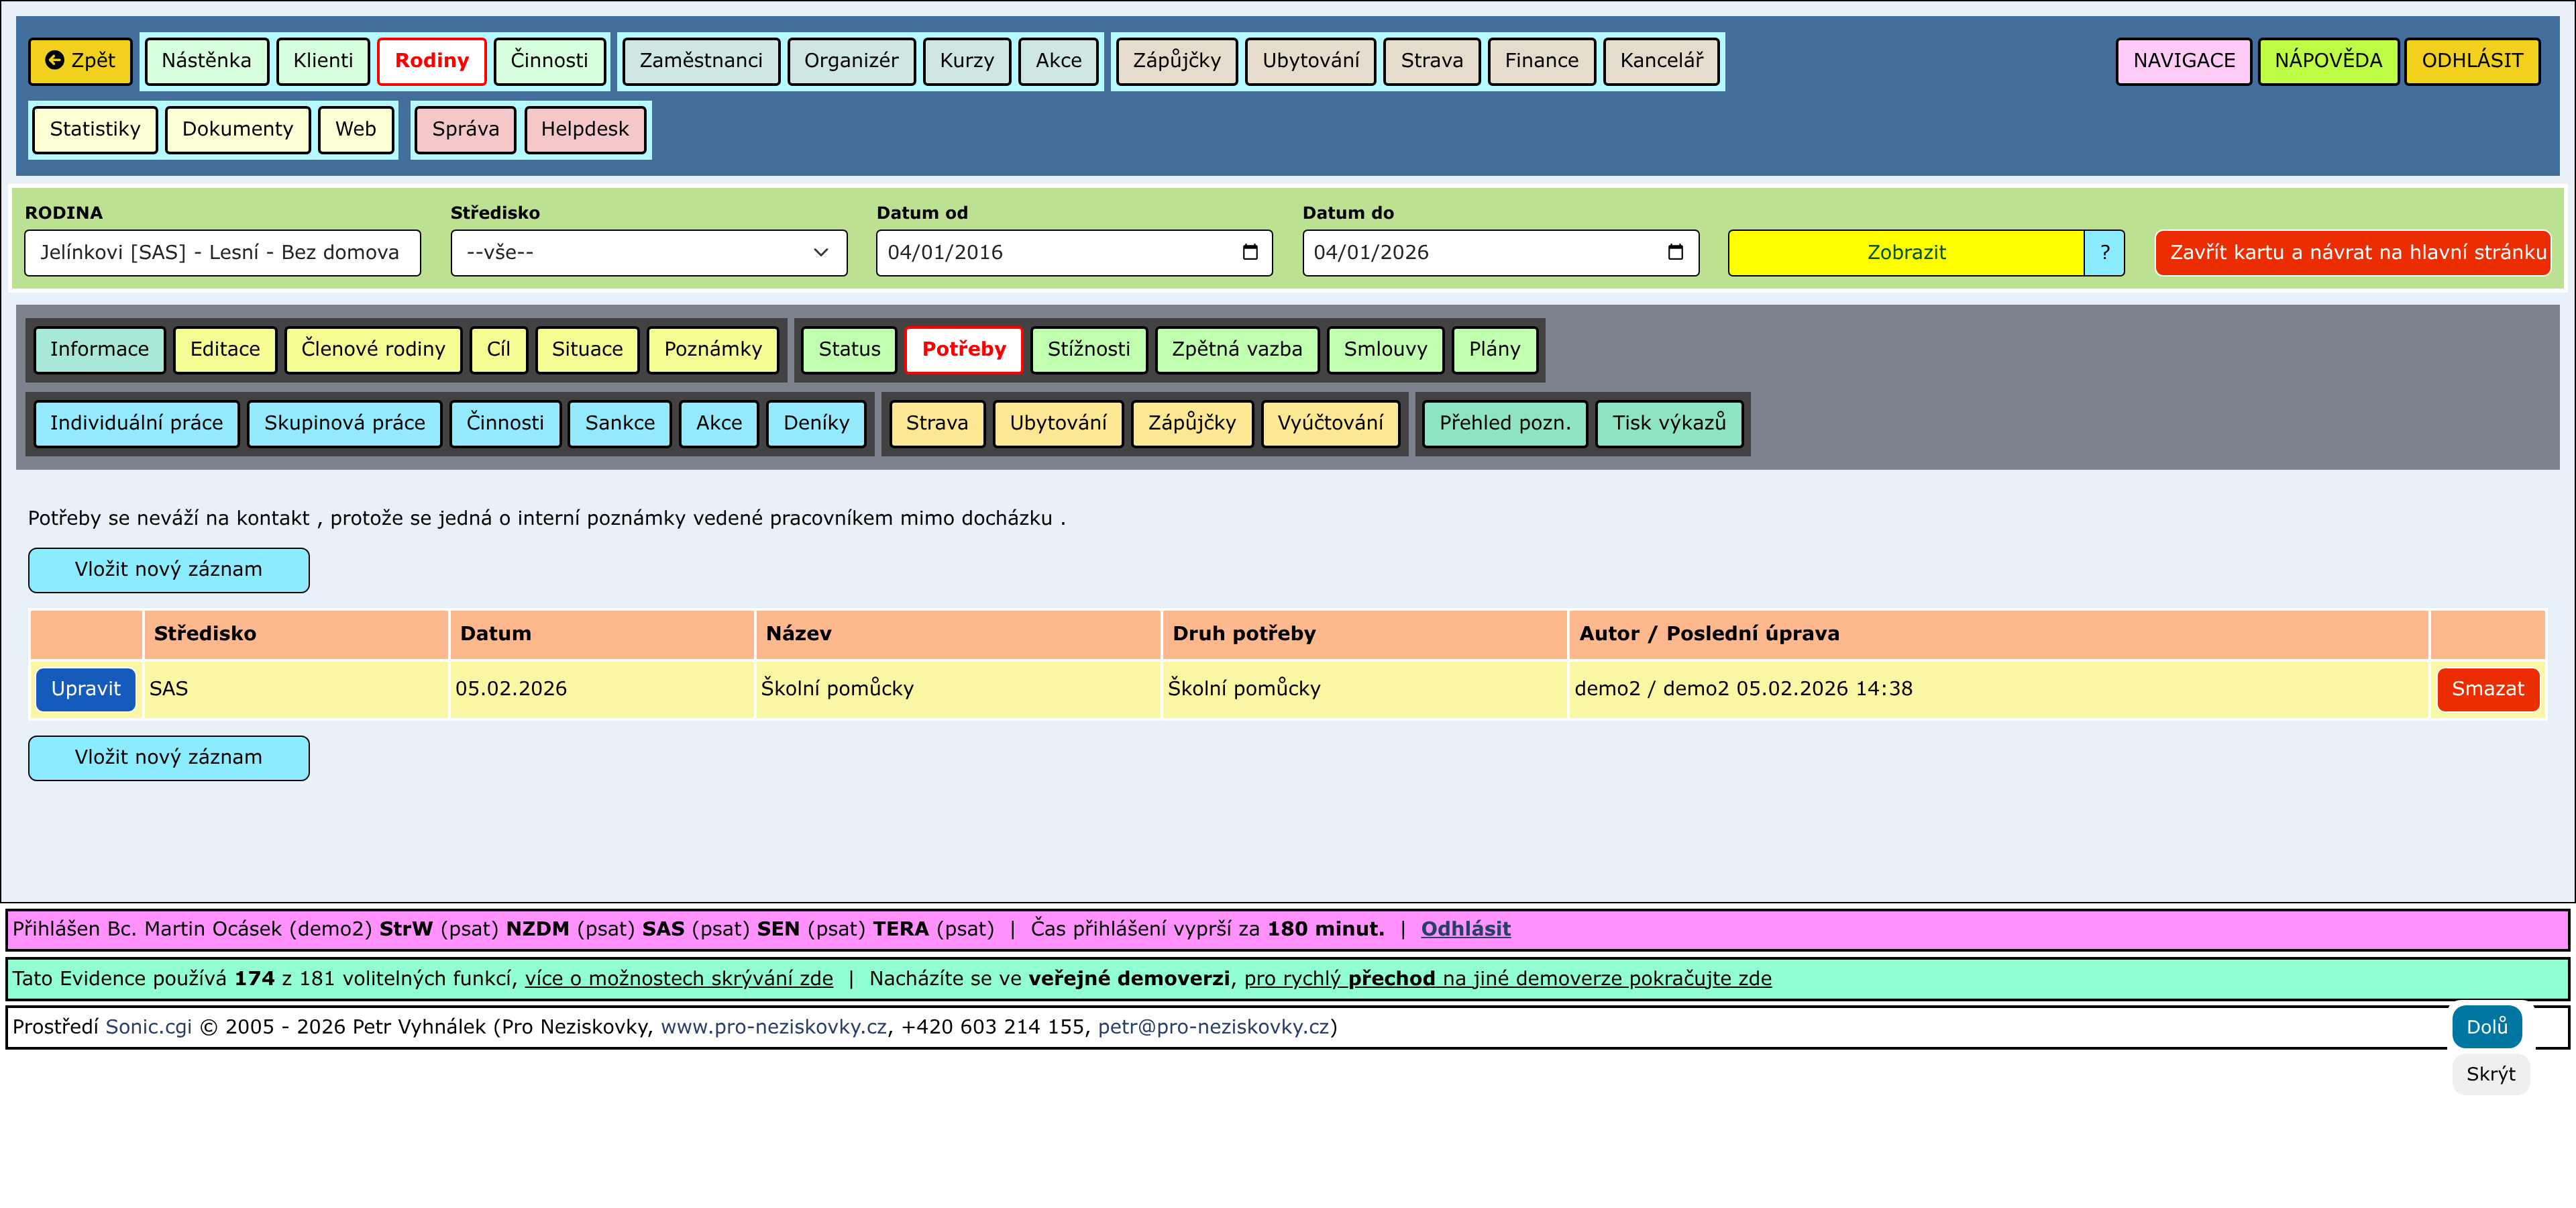Click the Odhlásit link in pink bar
This screenshot has height=1208, width=2576.
click(1465, 929)
